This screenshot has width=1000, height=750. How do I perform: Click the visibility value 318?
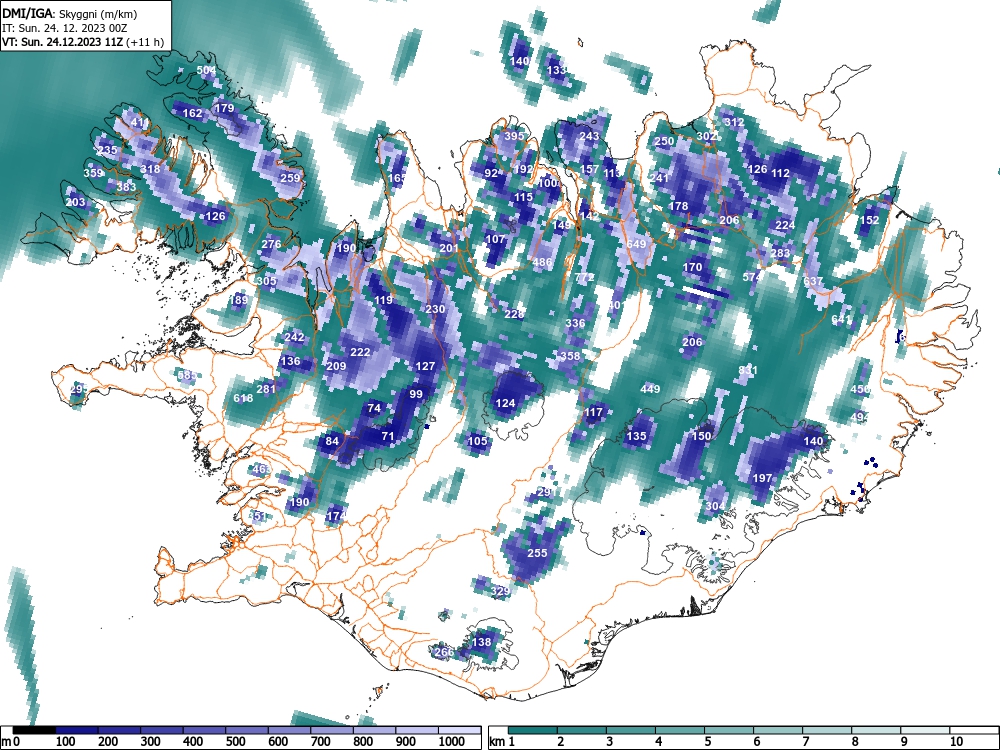150,169
